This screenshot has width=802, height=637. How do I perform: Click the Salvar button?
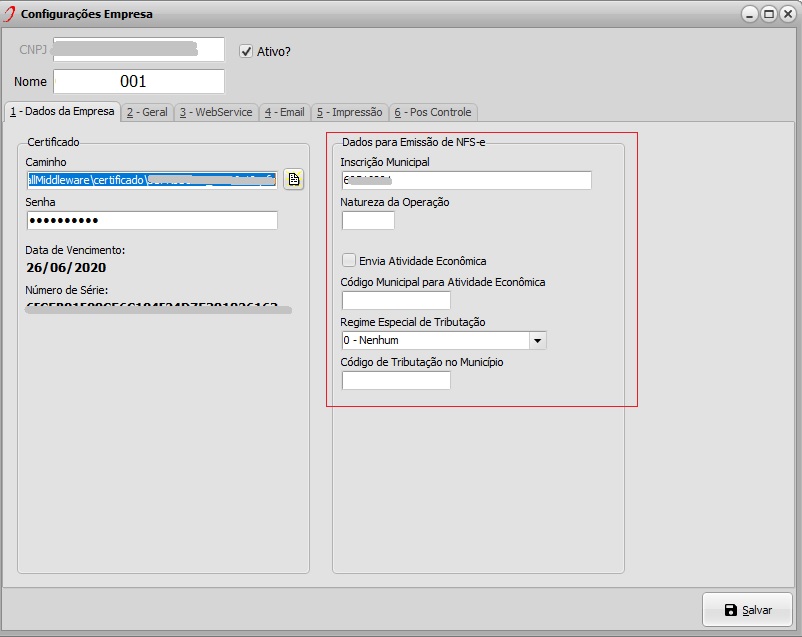point(747,609)
